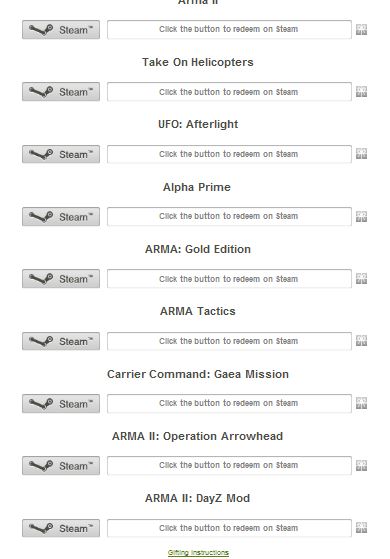
Task: Click Steam button under Alpha Prime
Action: [x=61, y=216]
